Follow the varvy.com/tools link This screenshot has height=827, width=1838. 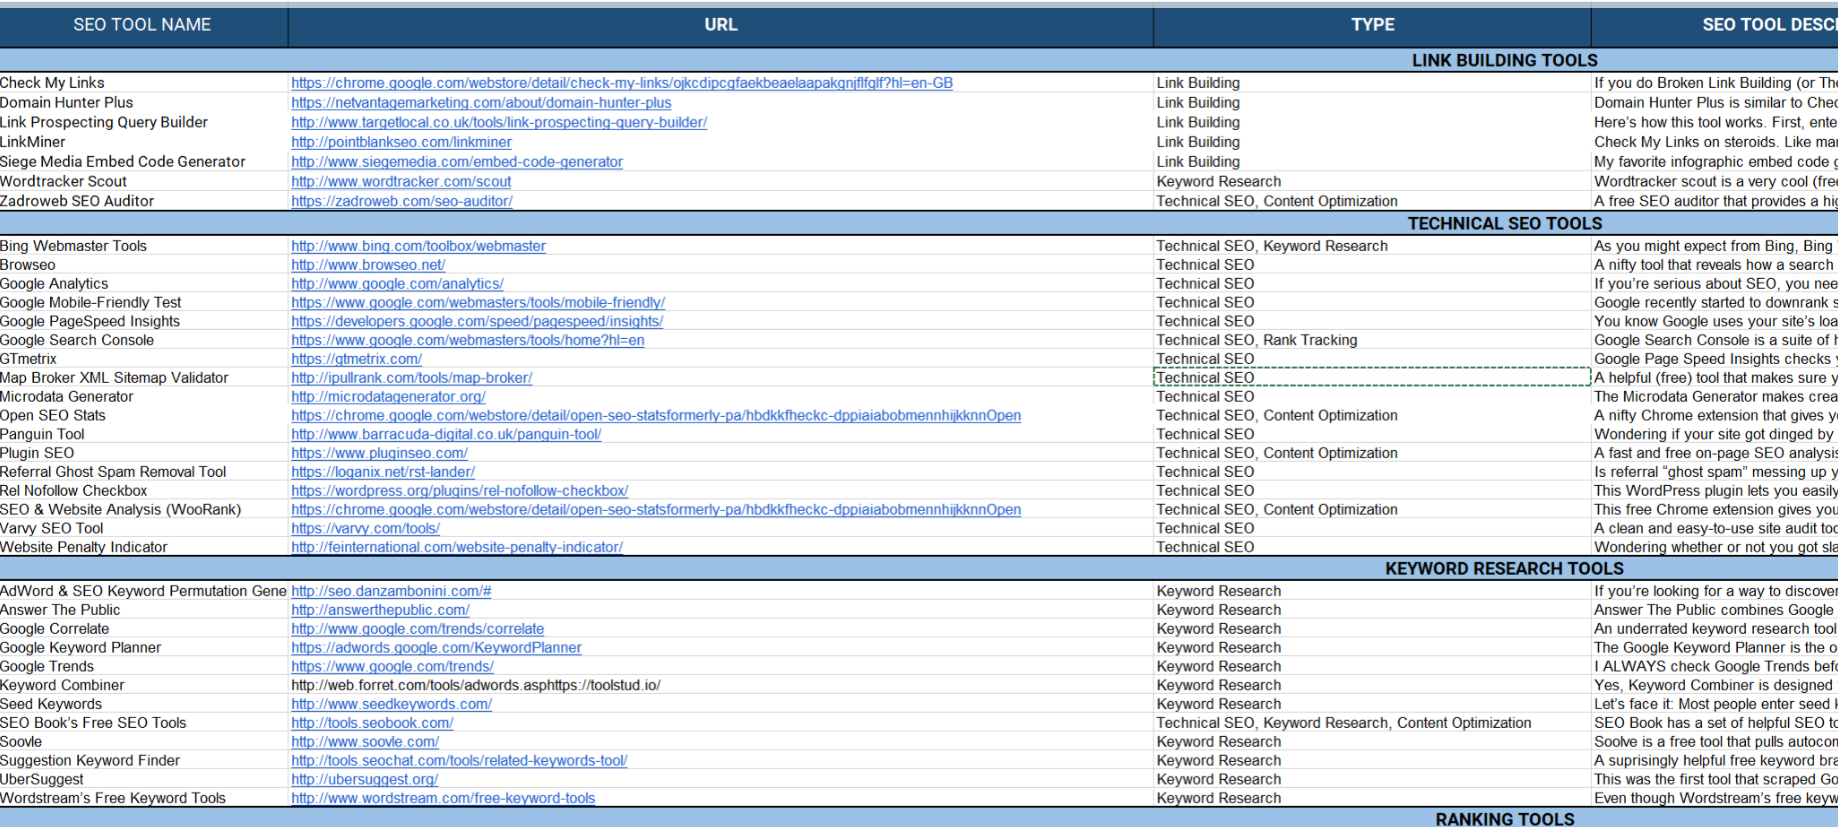click(365, 529)
